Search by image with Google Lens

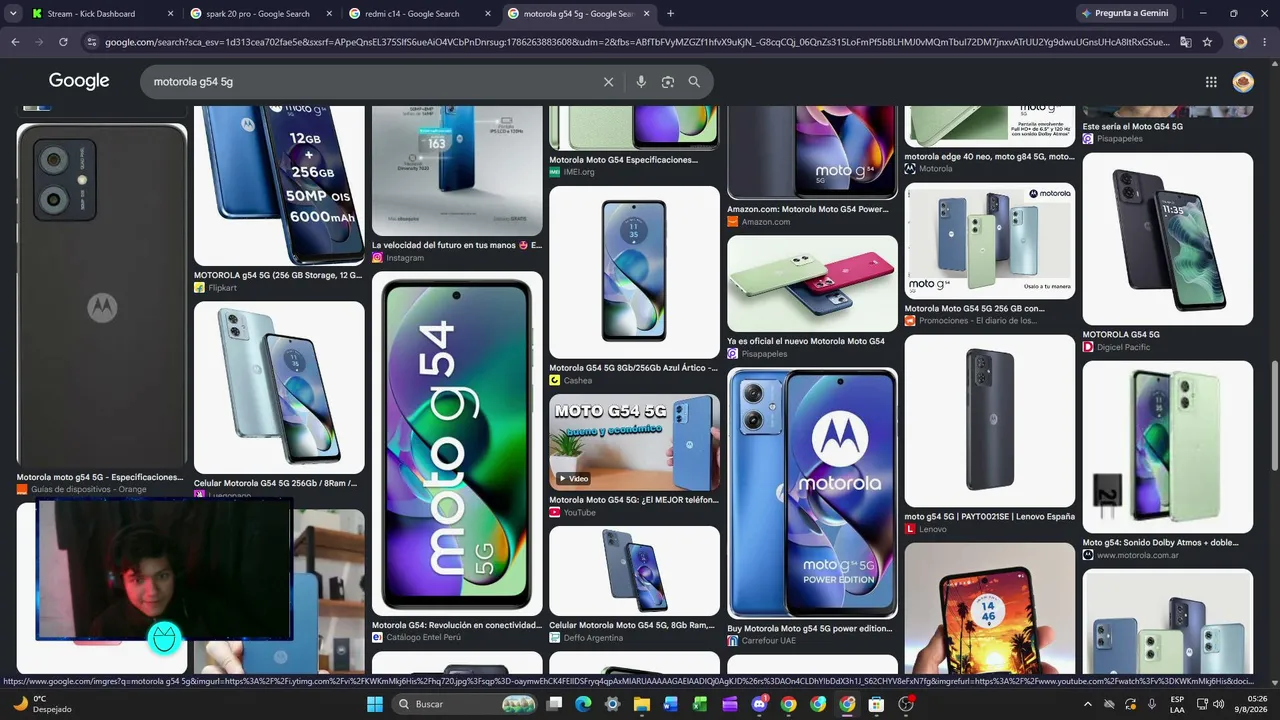(x=668, y=82)
